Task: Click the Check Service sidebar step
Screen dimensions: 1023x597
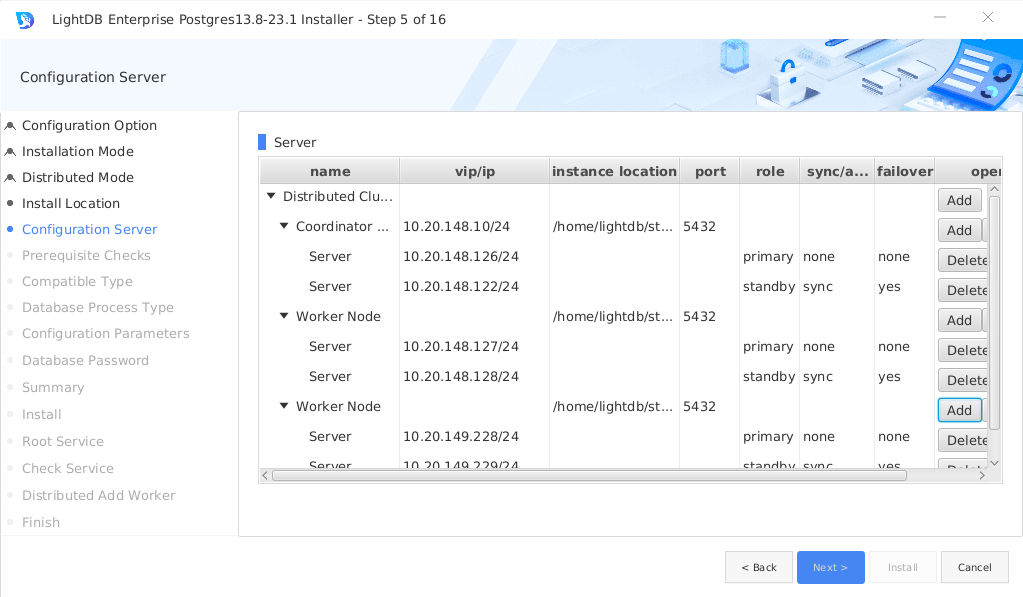Action: point(68,468)
